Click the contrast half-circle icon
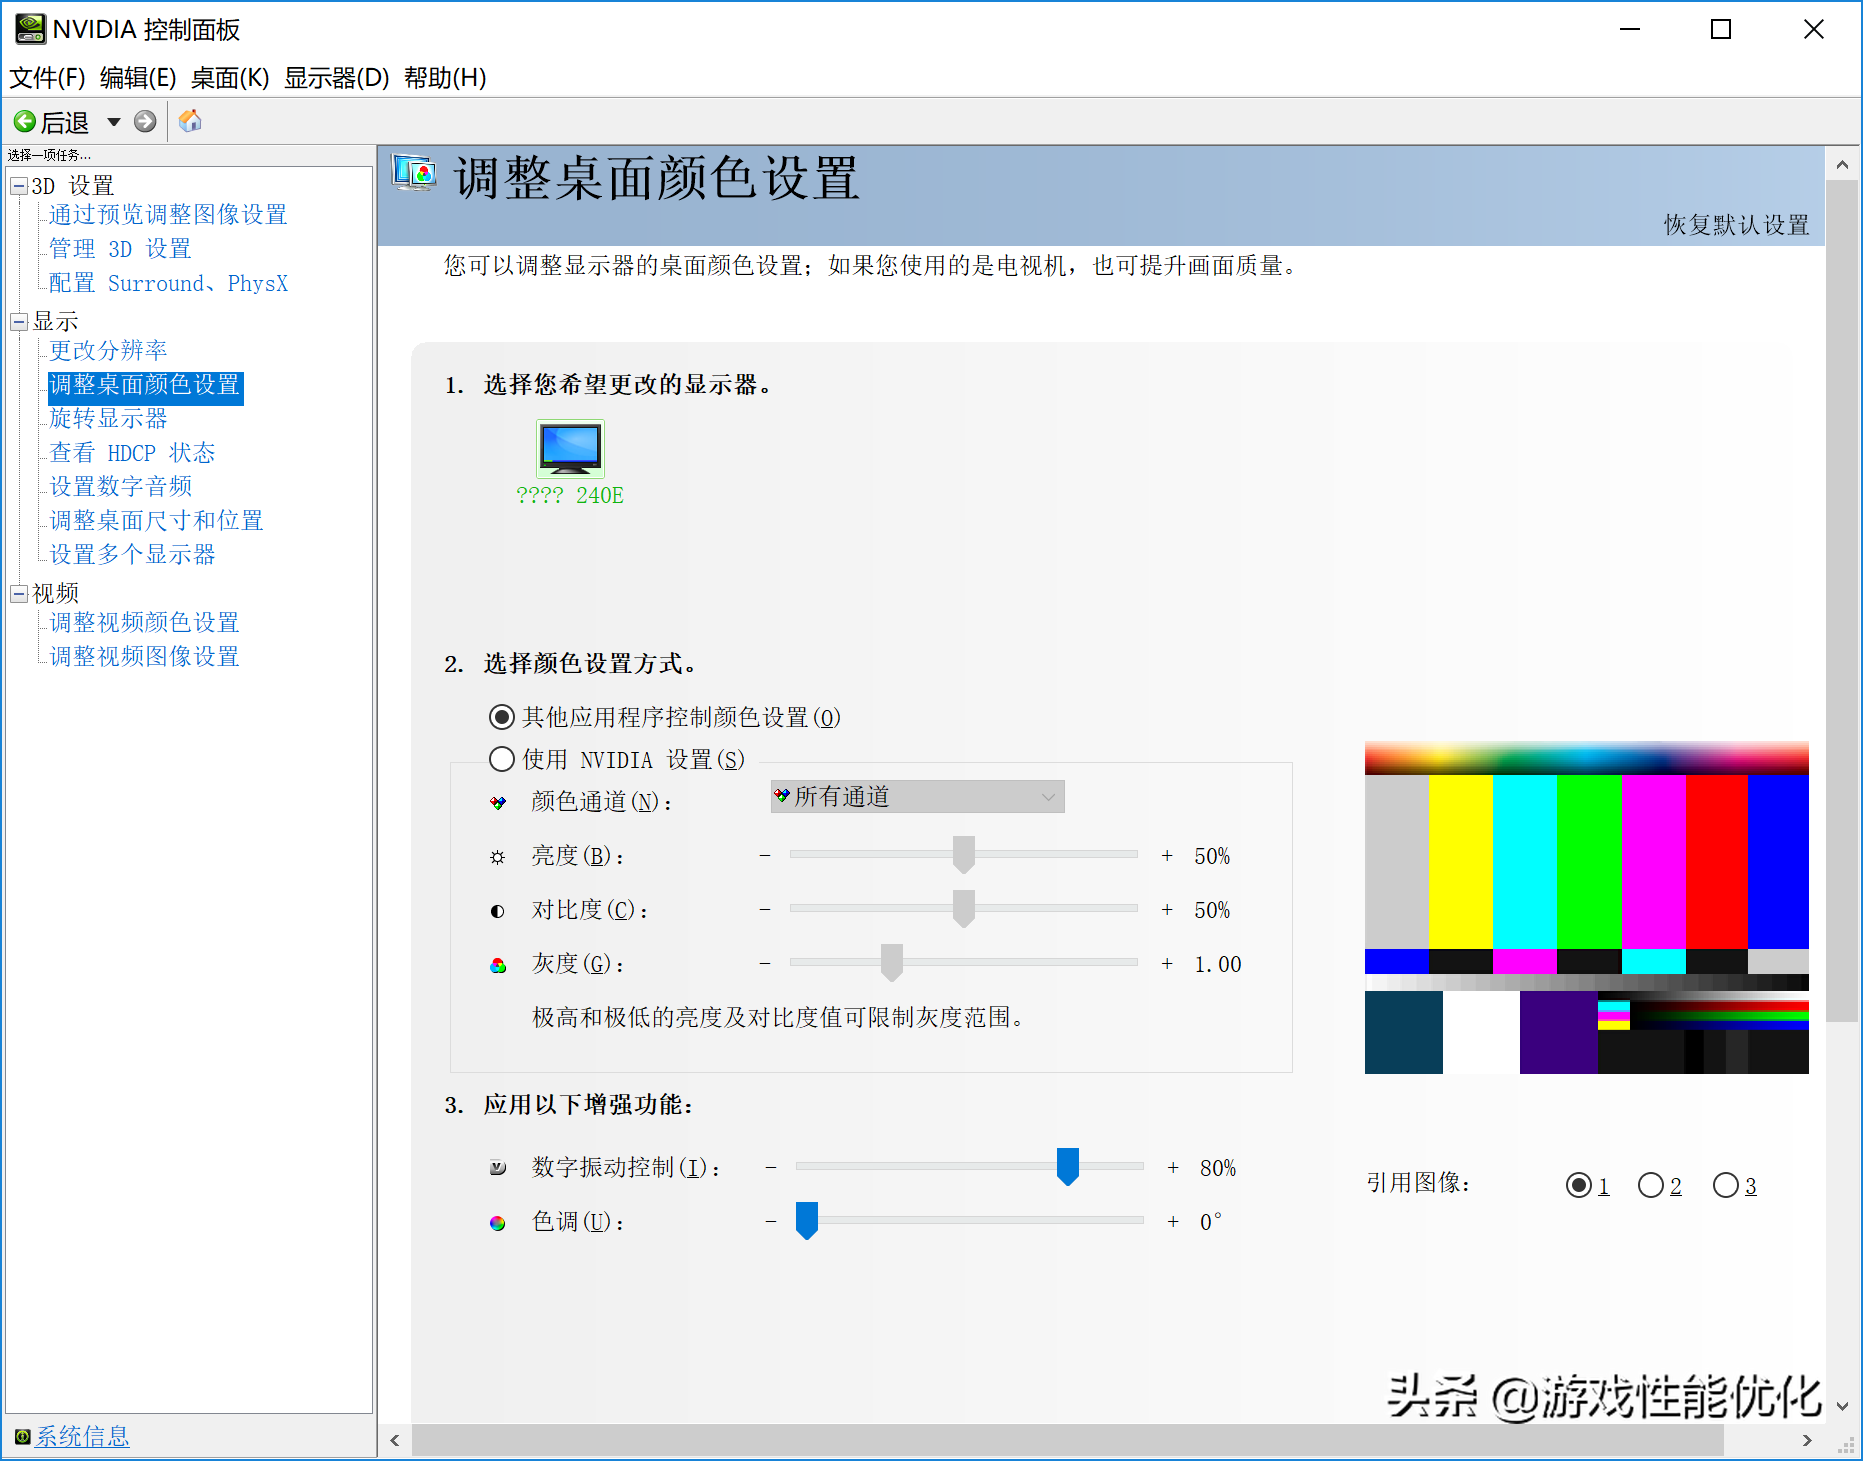 (498, 911)
